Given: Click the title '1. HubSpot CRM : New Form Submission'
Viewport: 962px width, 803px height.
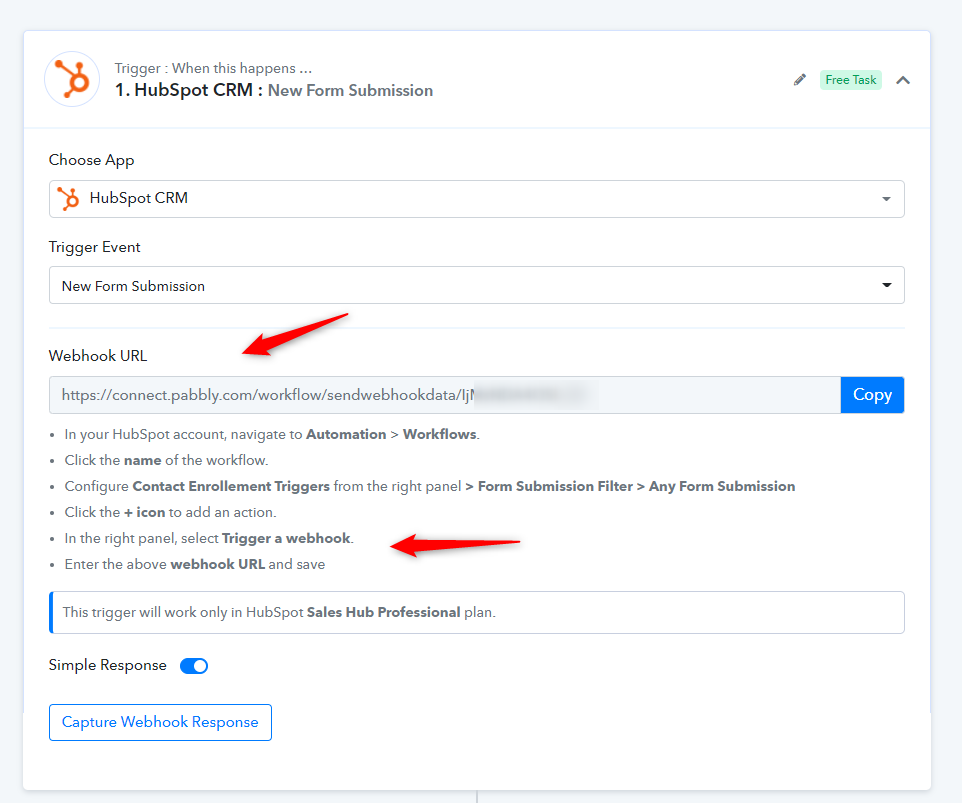Looking at the screenshot, I should 274,90.
